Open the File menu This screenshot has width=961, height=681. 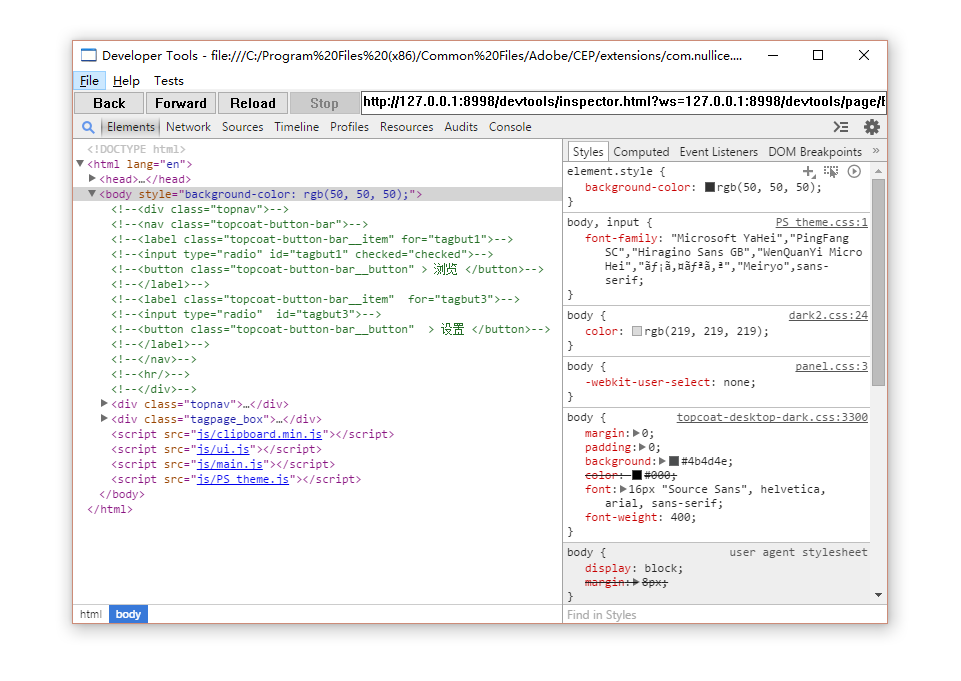click(89, 80)
